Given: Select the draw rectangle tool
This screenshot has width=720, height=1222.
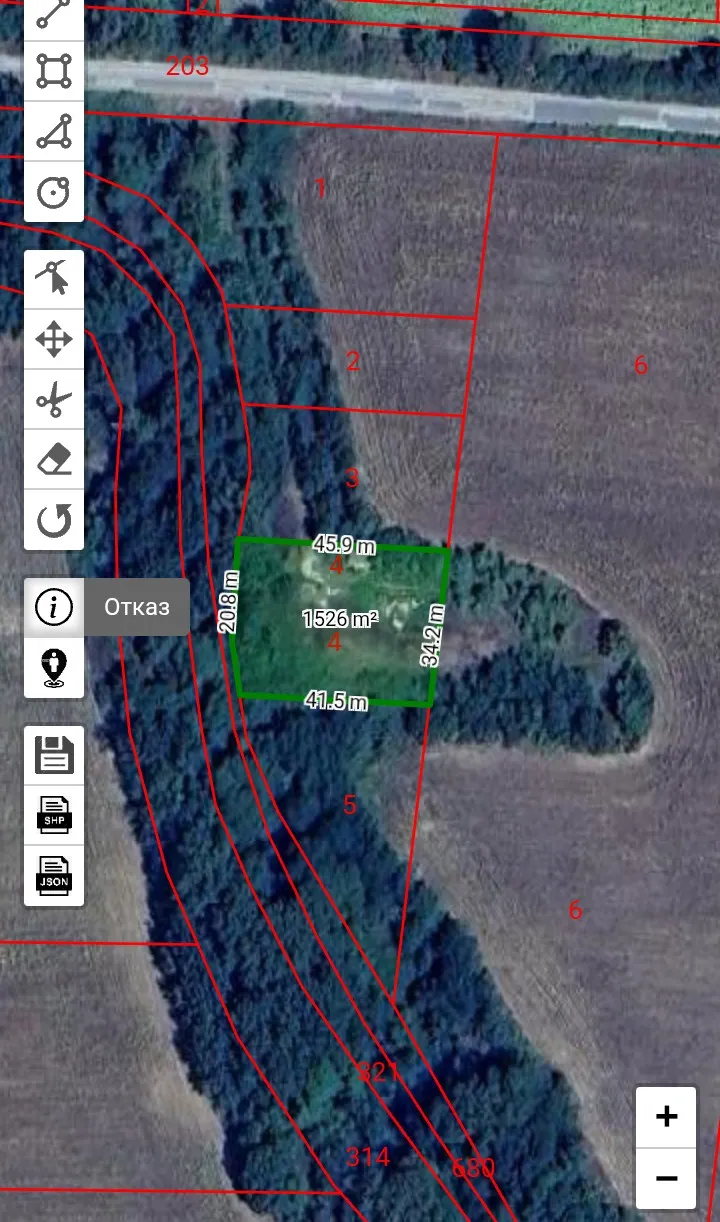Looking at the screenshot, I should point(54,71).
